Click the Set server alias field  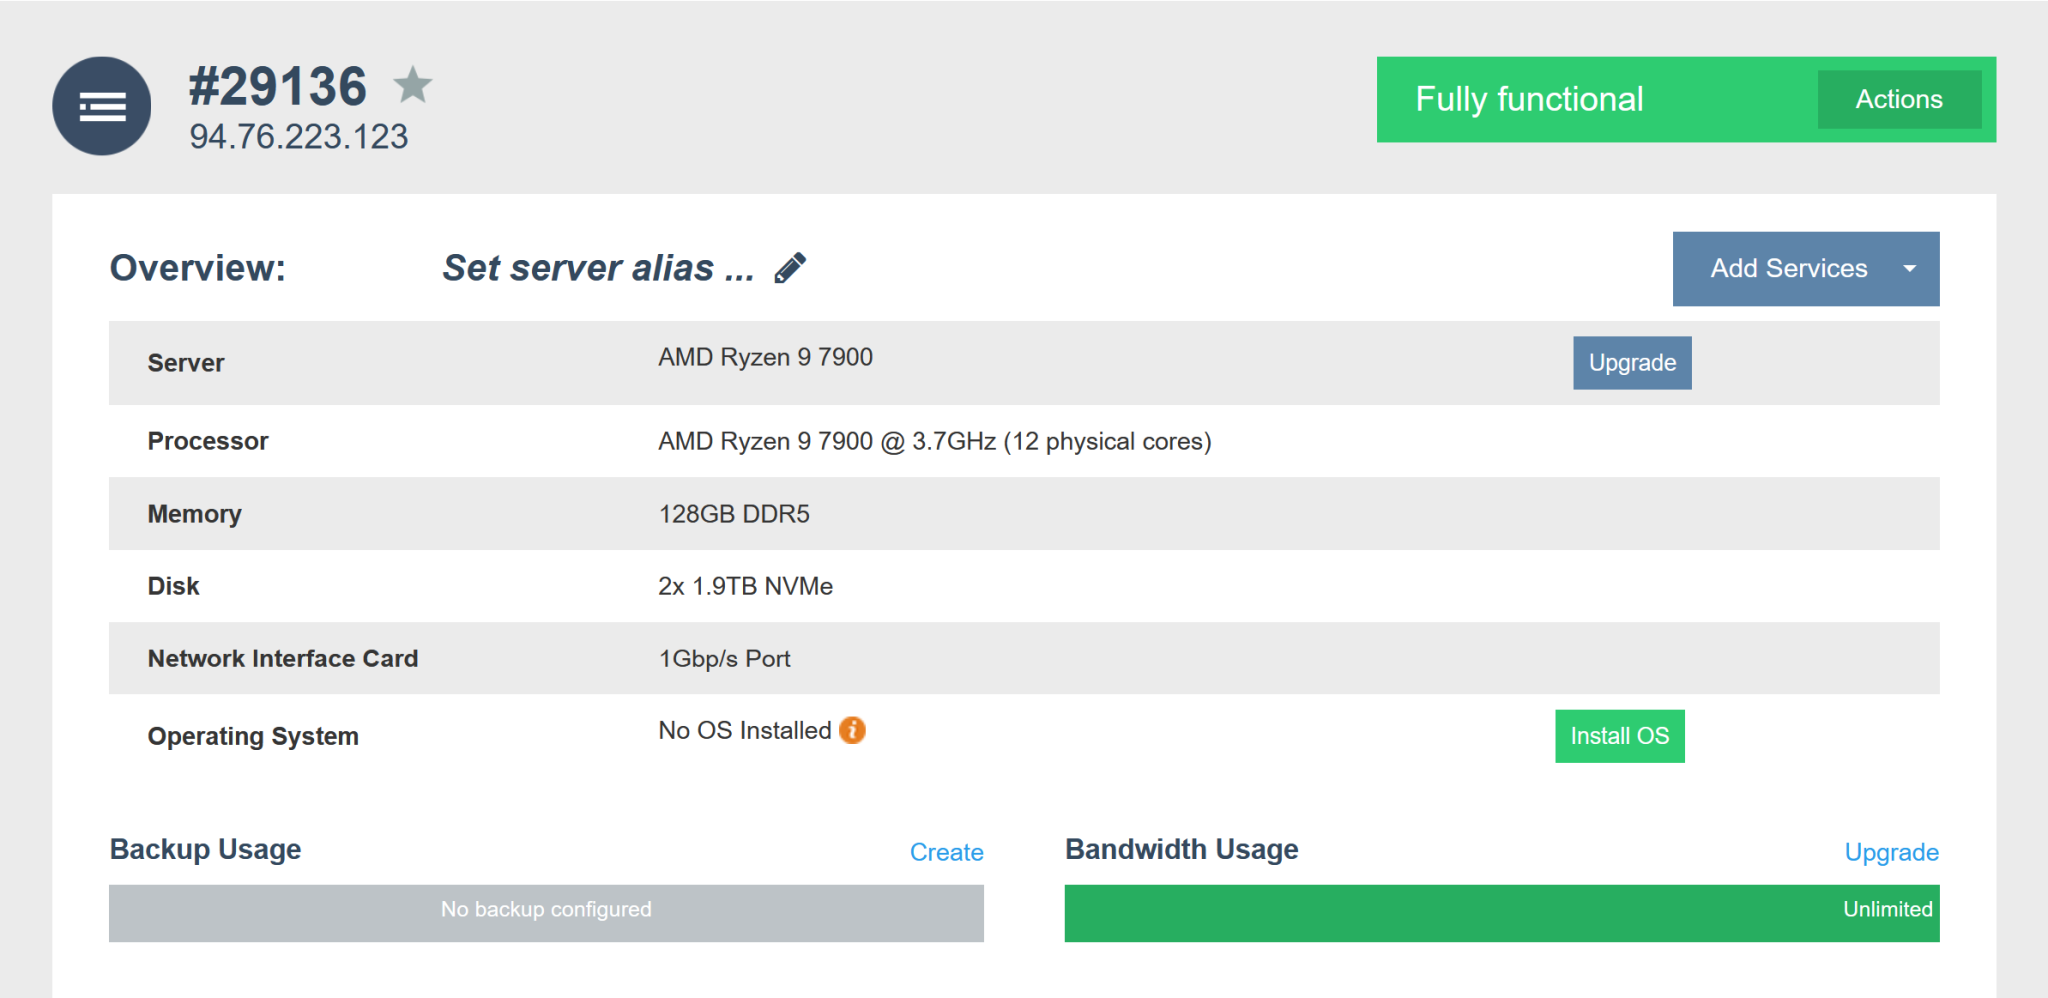point(595,267)
